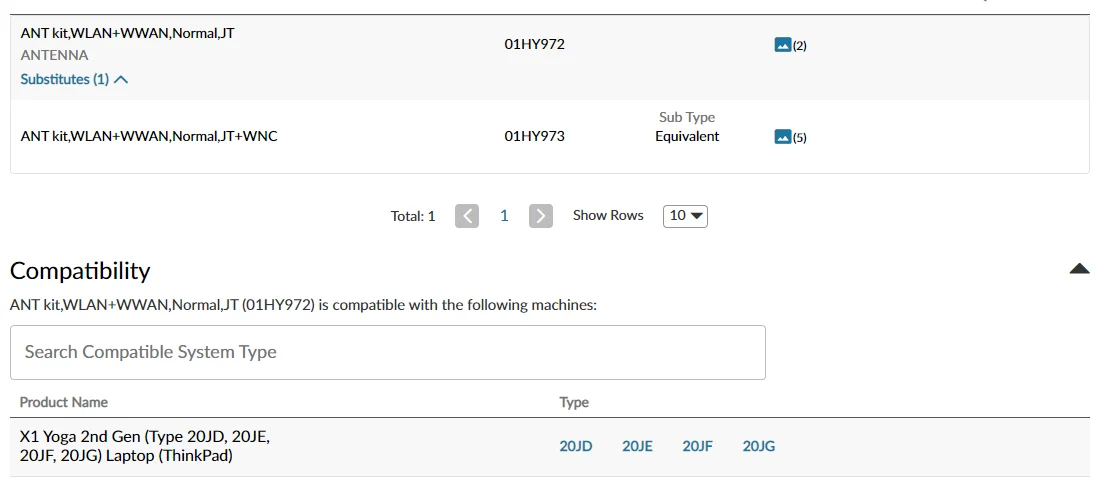Click the Equivalent sub type label
This screenshot has width=1113, height=501.
point(687,136)
